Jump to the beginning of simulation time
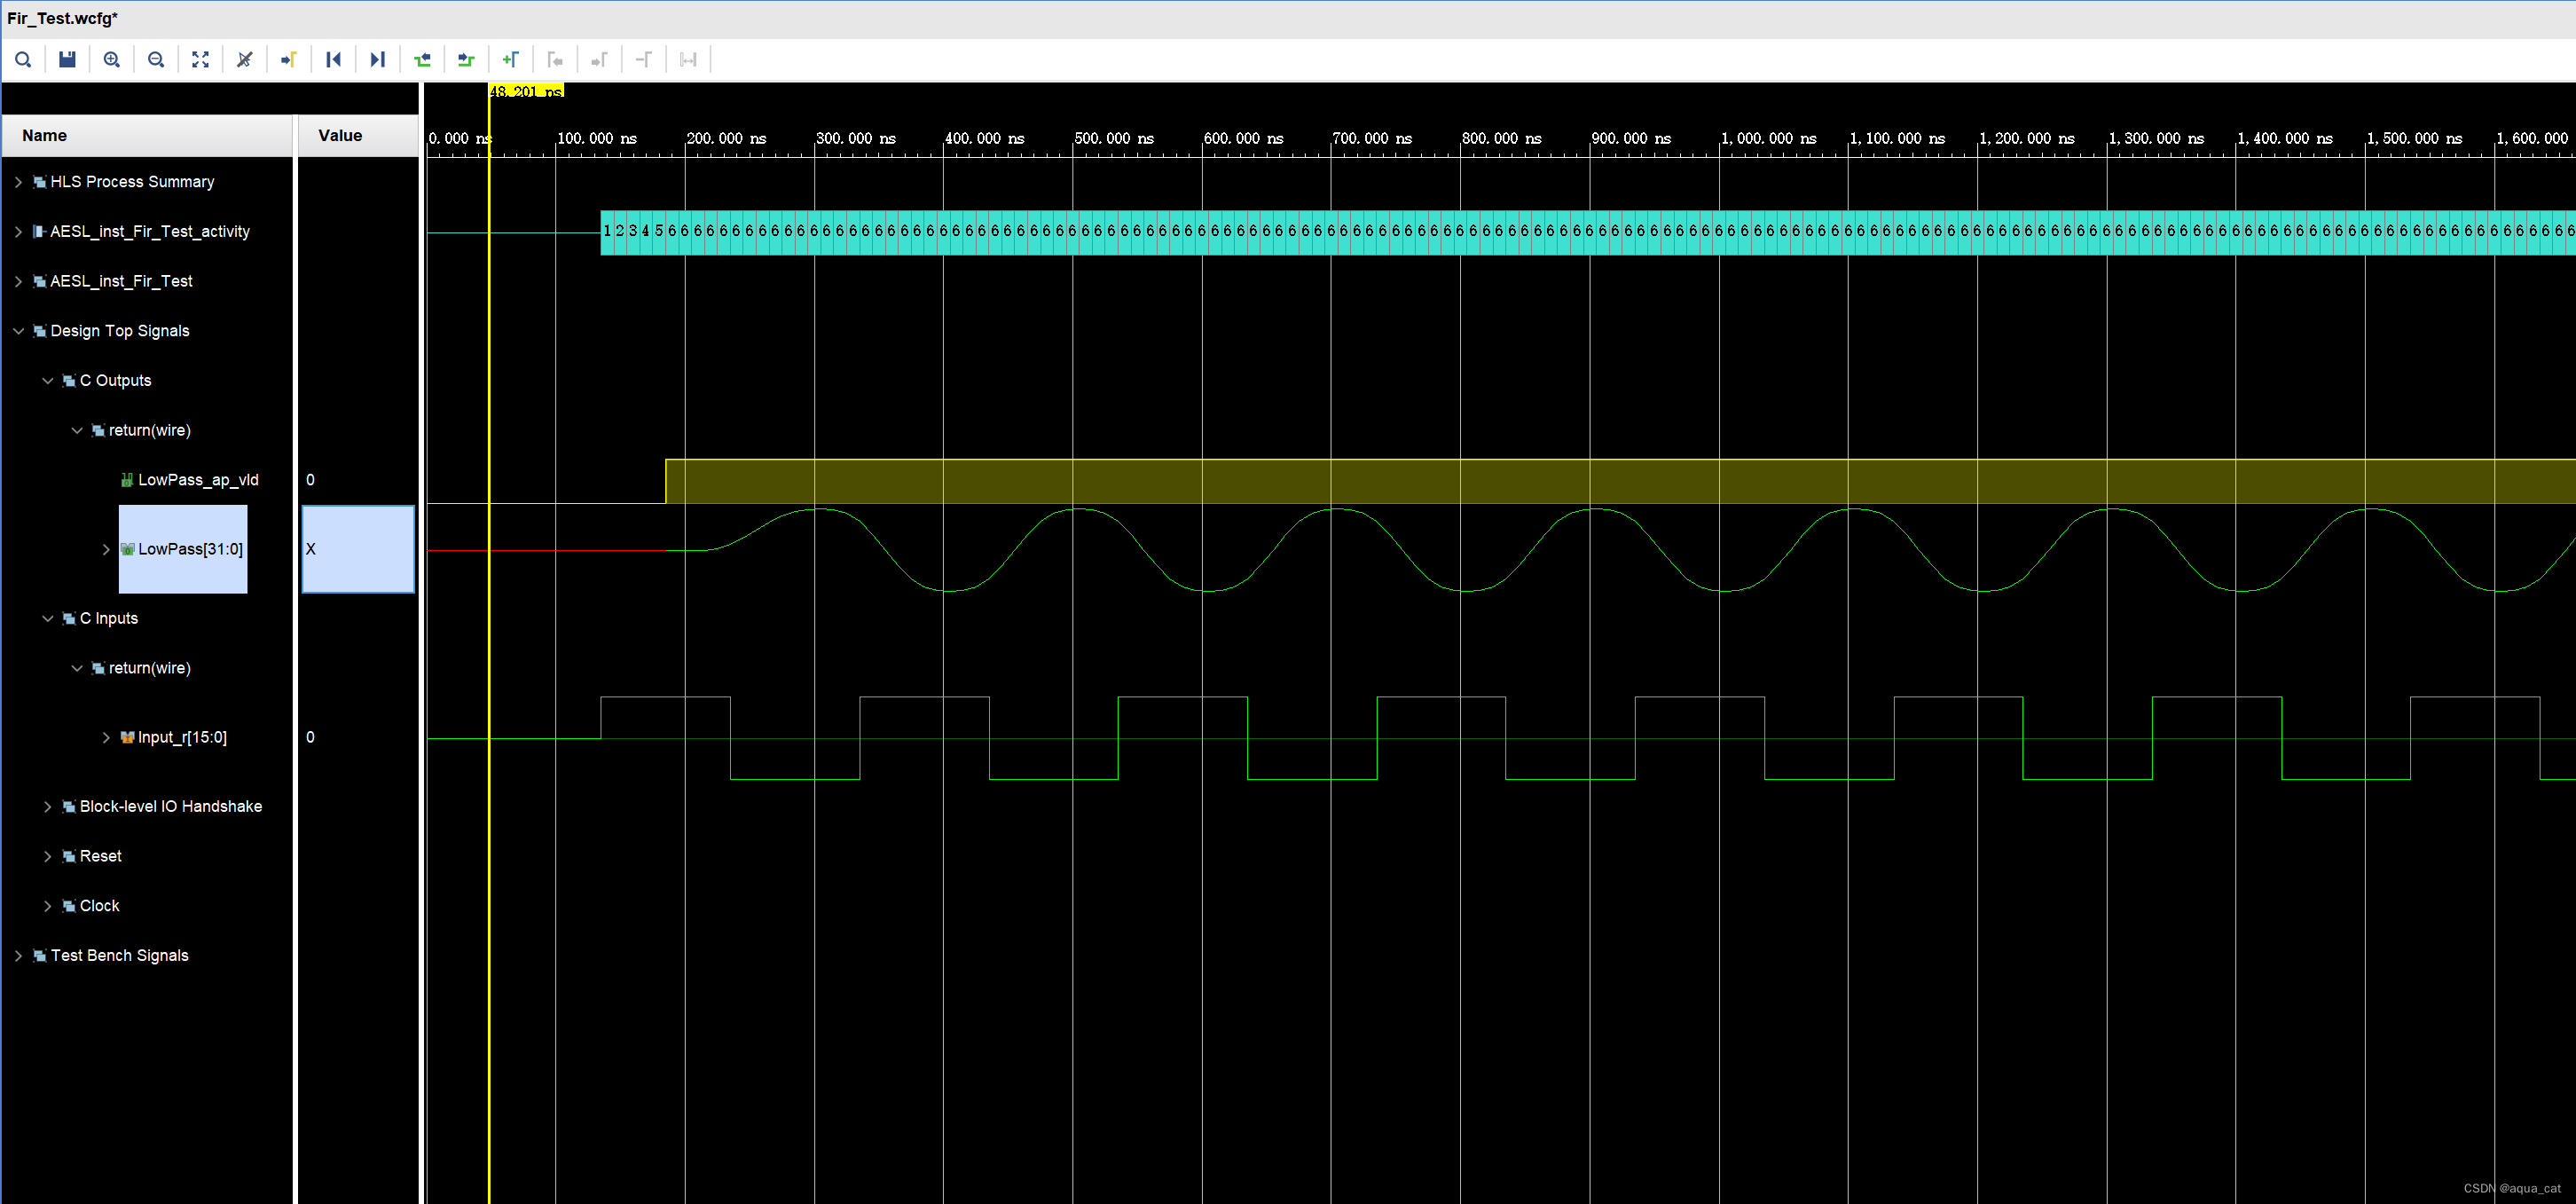Viewport: 2576px width, 1204px height. pyautogui.click(x=333, y=60)
